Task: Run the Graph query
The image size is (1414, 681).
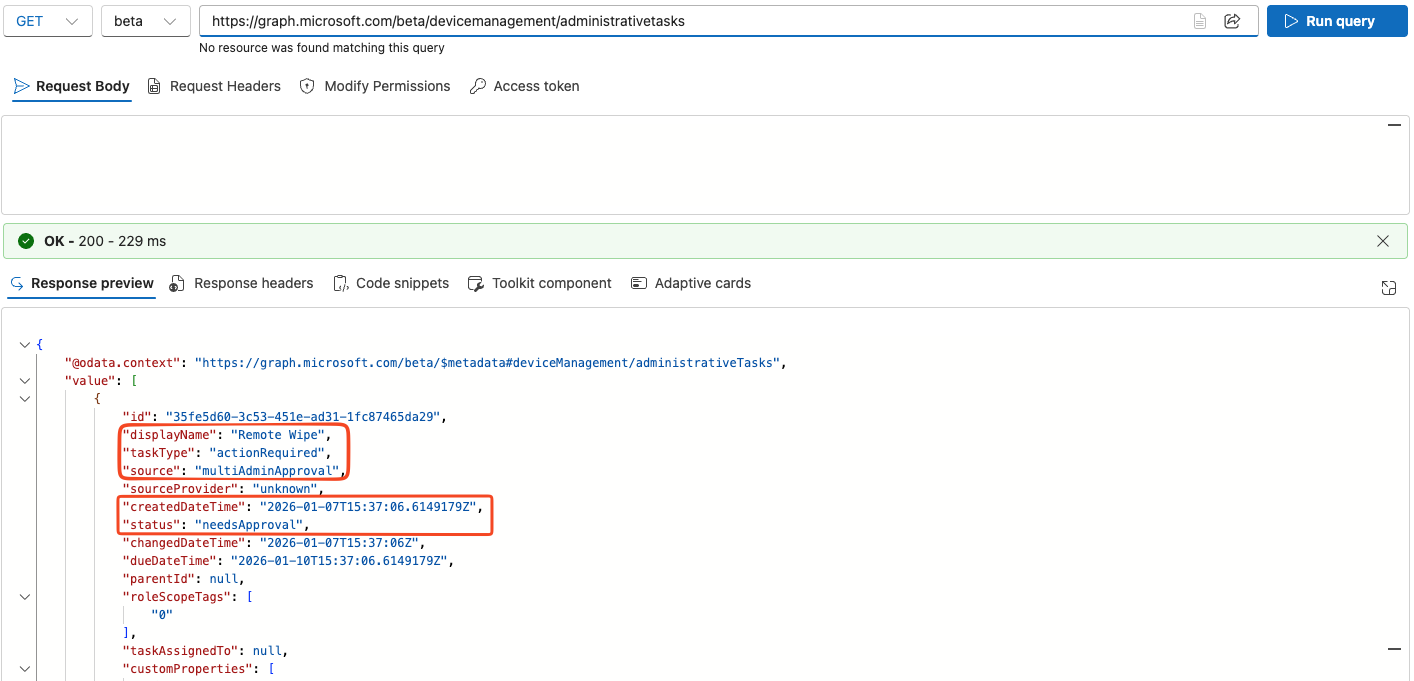Action: tap(1337, 20)
